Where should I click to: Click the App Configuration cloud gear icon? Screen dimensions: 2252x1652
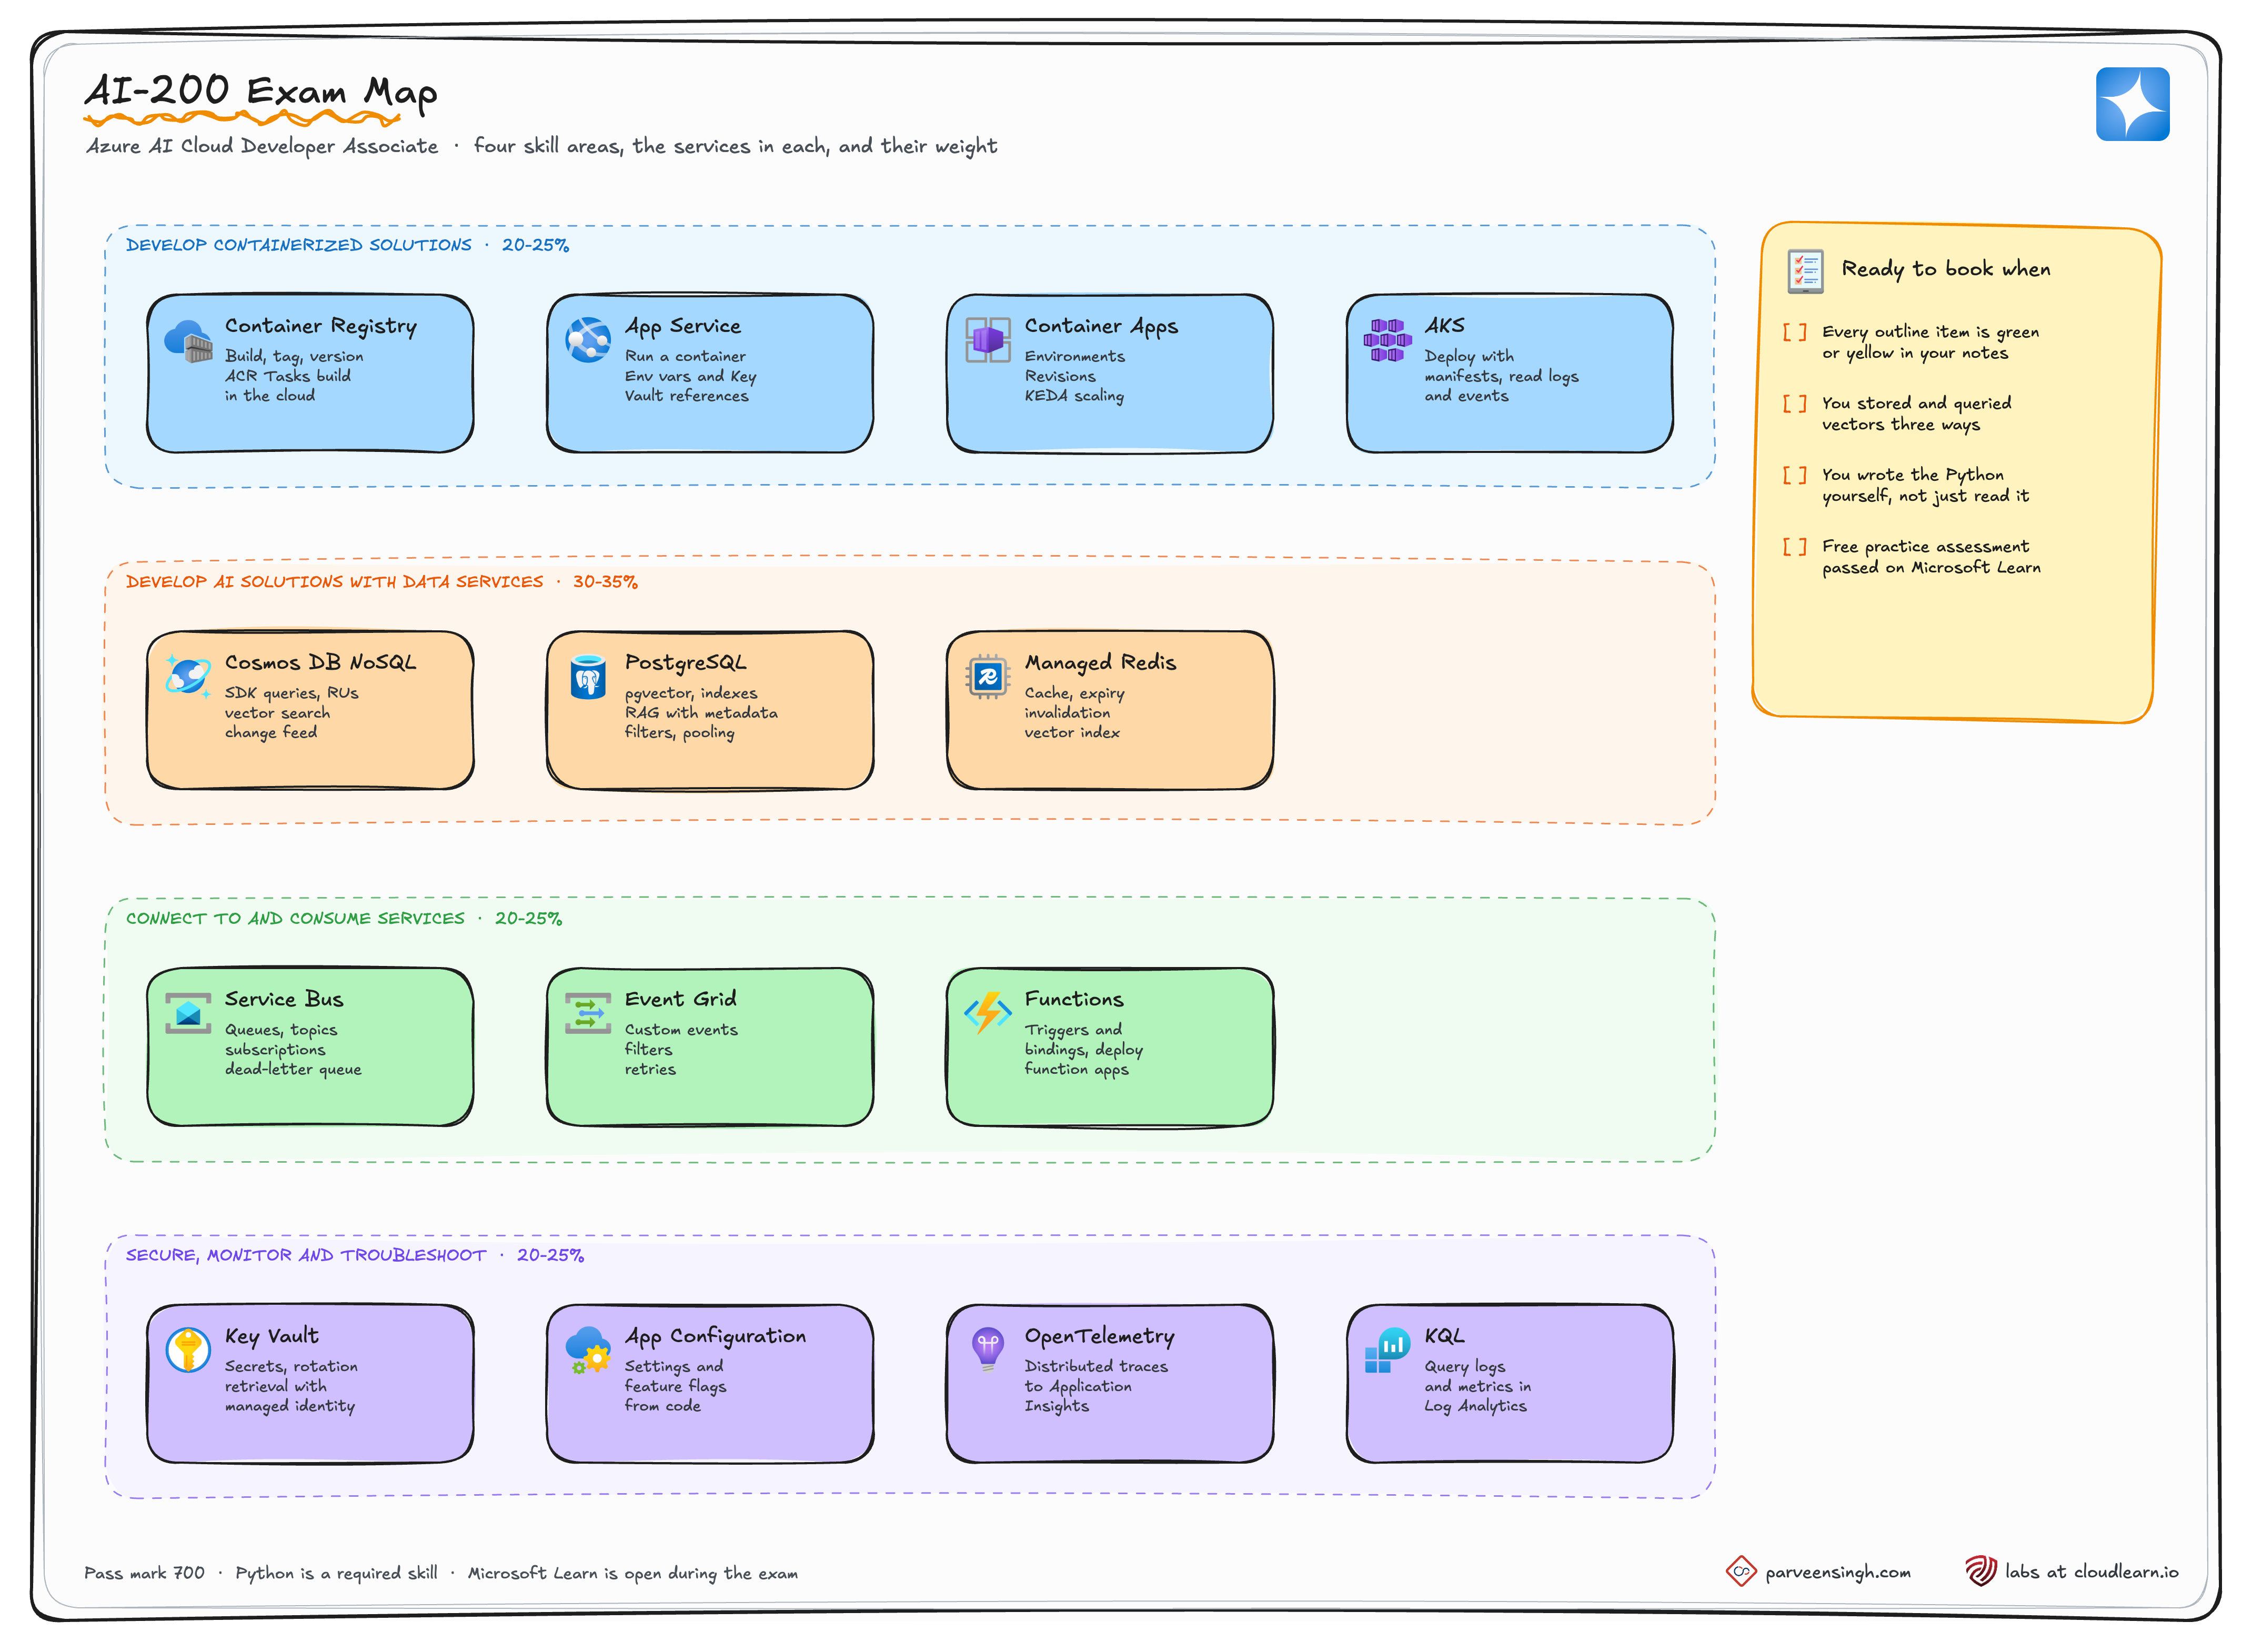point(588,1350)
